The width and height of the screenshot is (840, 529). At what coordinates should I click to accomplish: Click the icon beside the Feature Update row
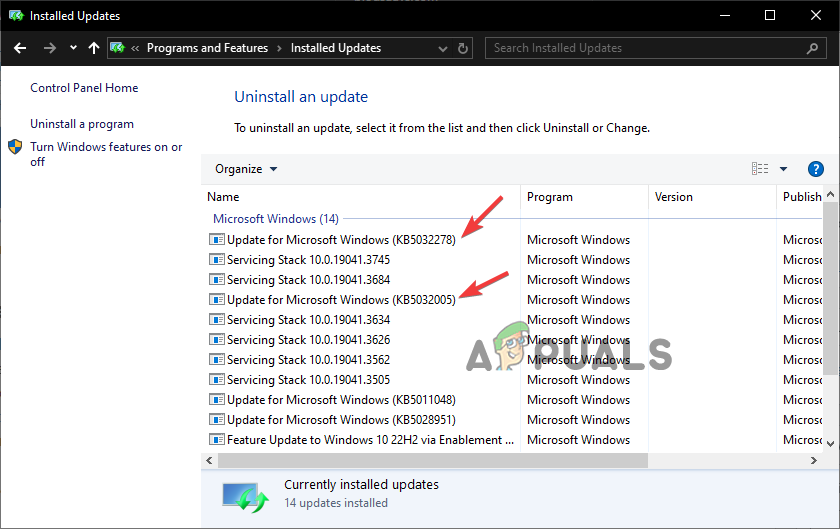(x=216, y=440)
